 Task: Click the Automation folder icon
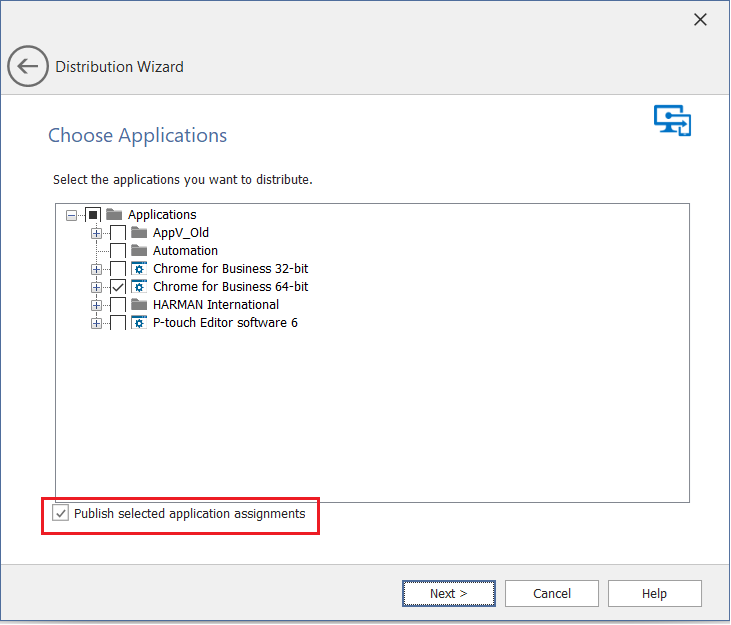[x=139, y=251]
